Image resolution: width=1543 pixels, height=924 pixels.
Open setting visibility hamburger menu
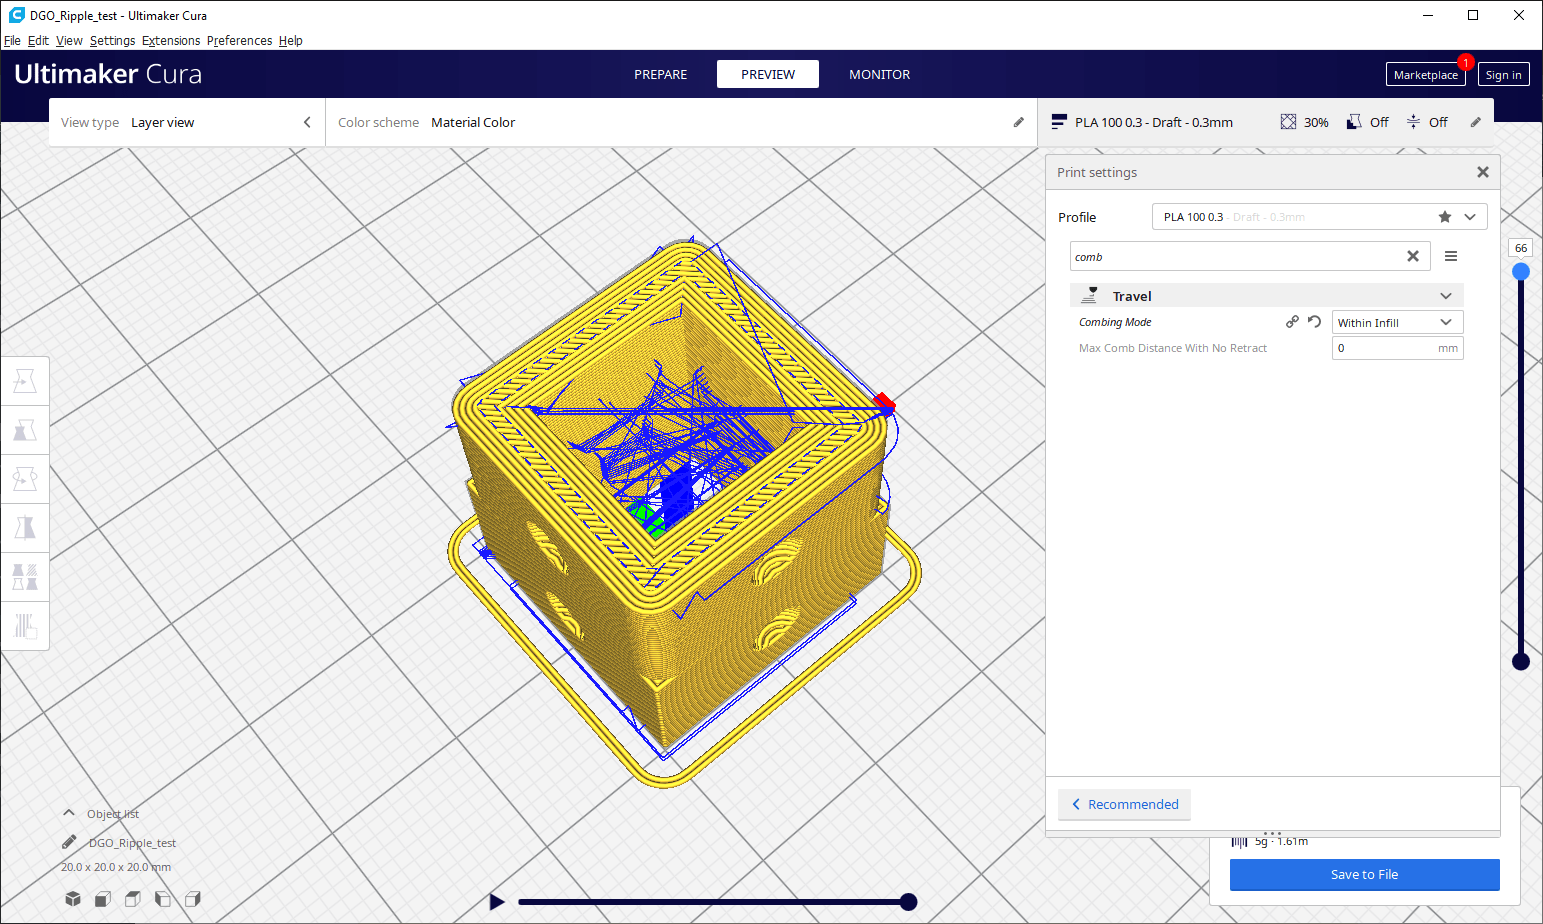(x=1451, y=256)
